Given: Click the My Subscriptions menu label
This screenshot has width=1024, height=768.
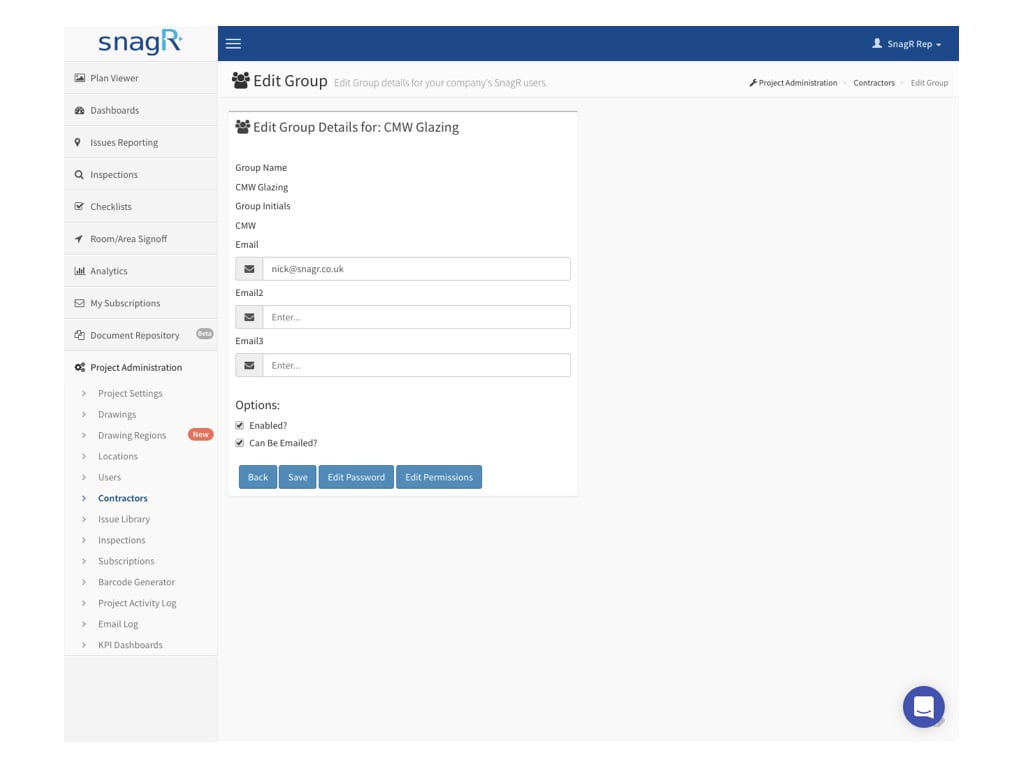Looking at the screenshot, I should pyautogui.click(x=125, y=303).
